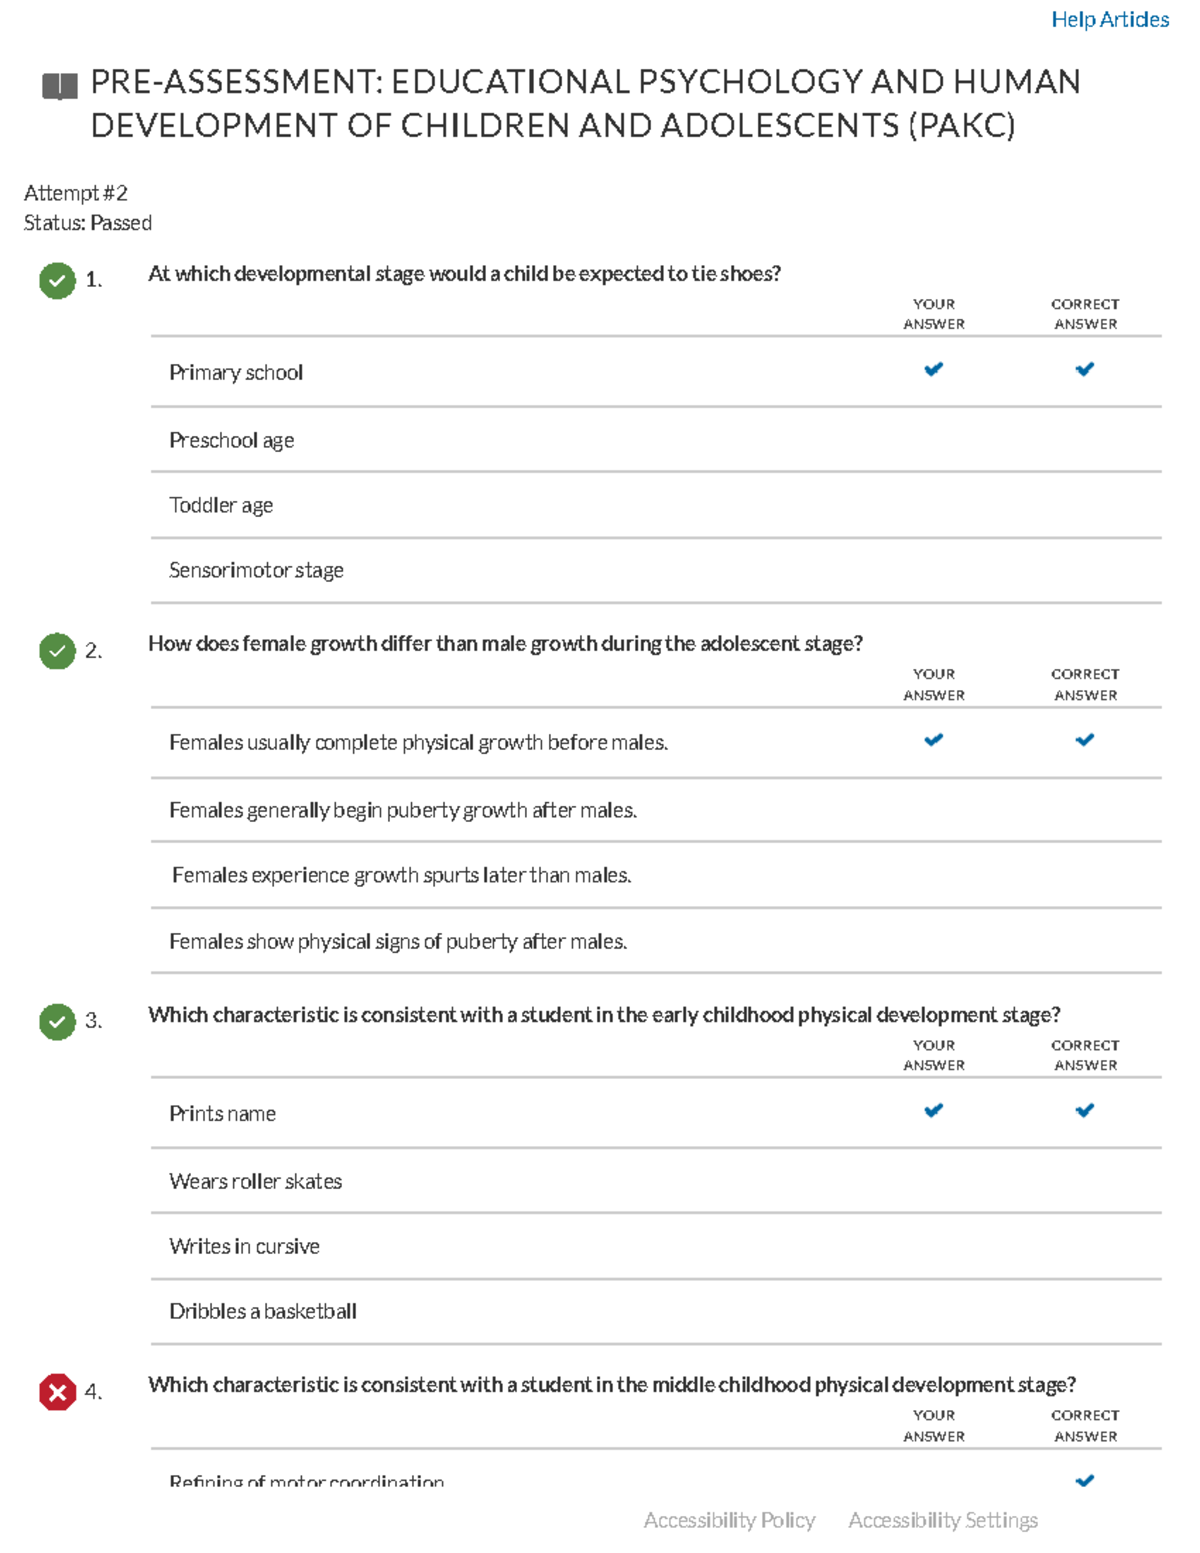
Task: Open the Accessibility Policy link
Action: [730, 1519]
